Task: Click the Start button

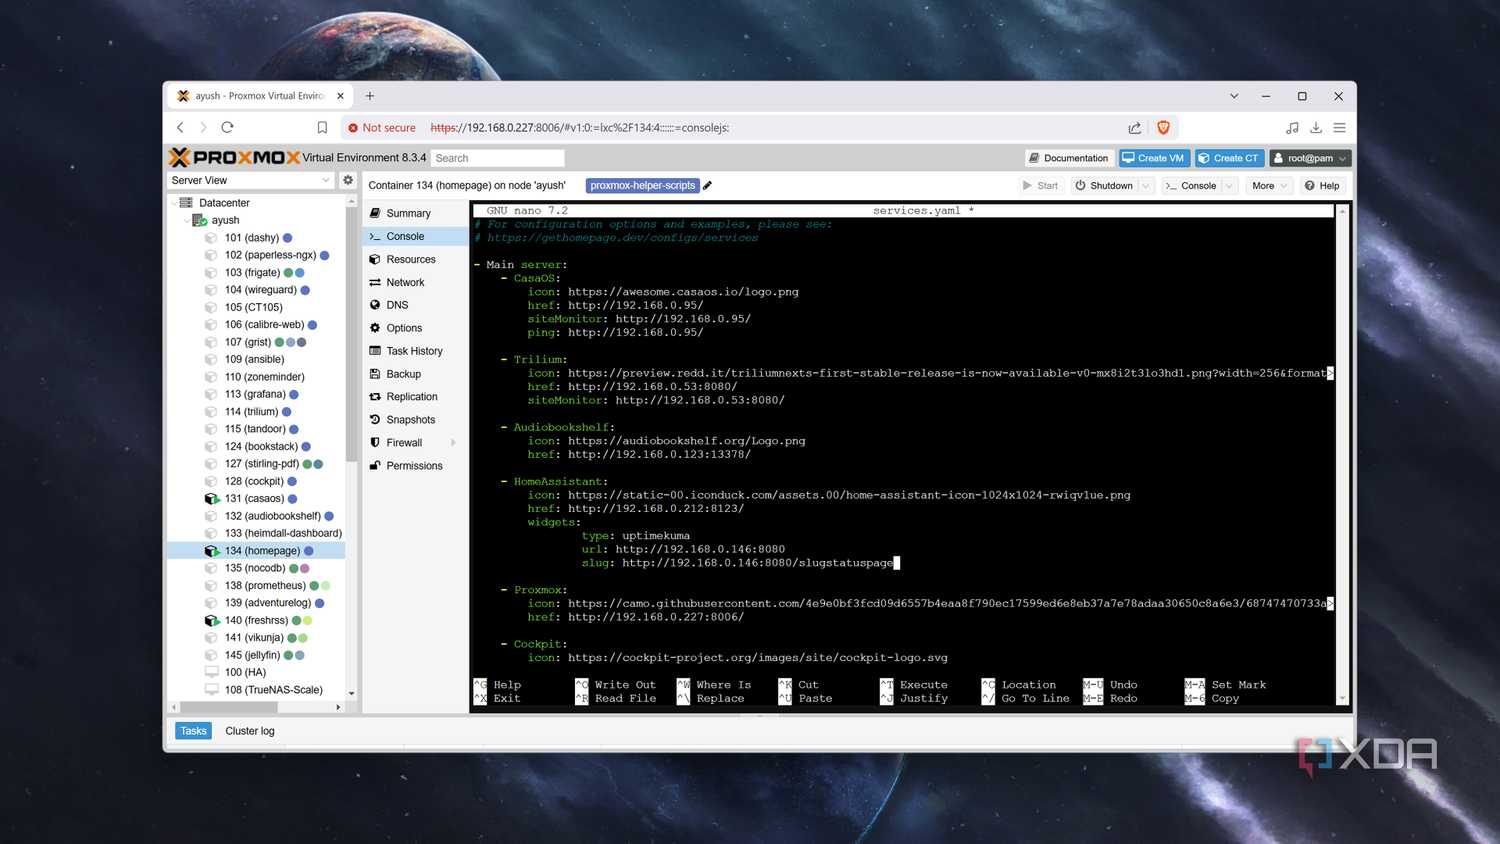Action: tap(1040, 185)
